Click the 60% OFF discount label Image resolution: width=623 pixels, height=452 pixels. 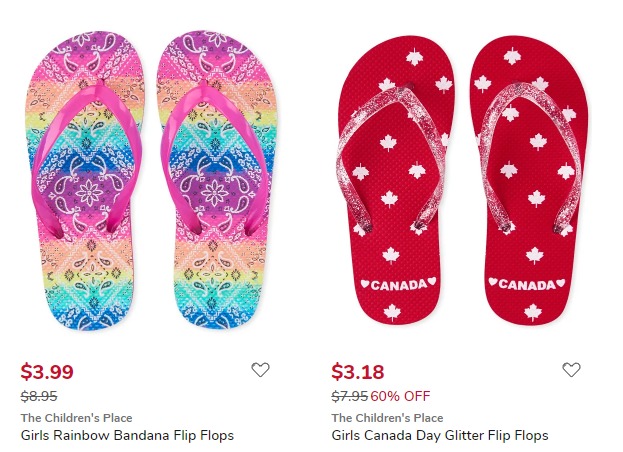[x=400, y=396]
